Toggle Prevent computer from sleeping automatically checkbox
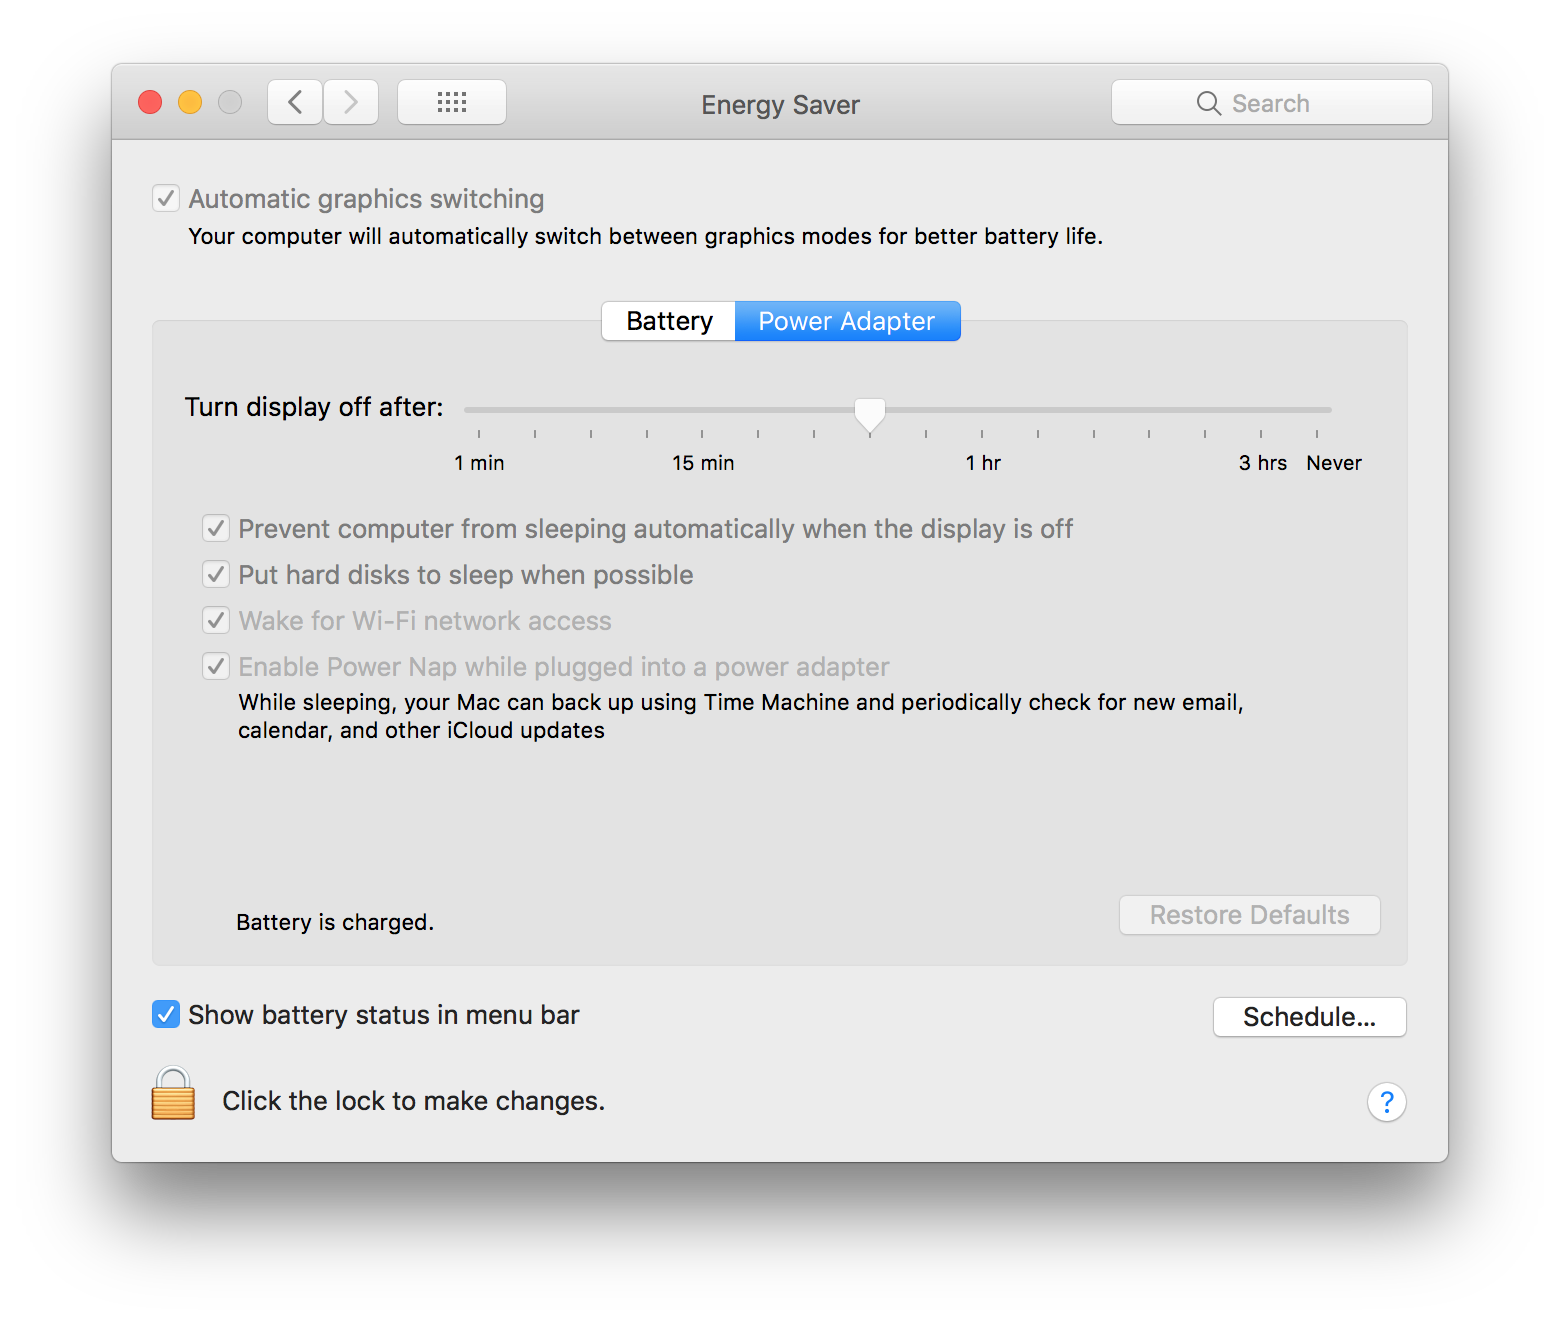 pos(216,528)
